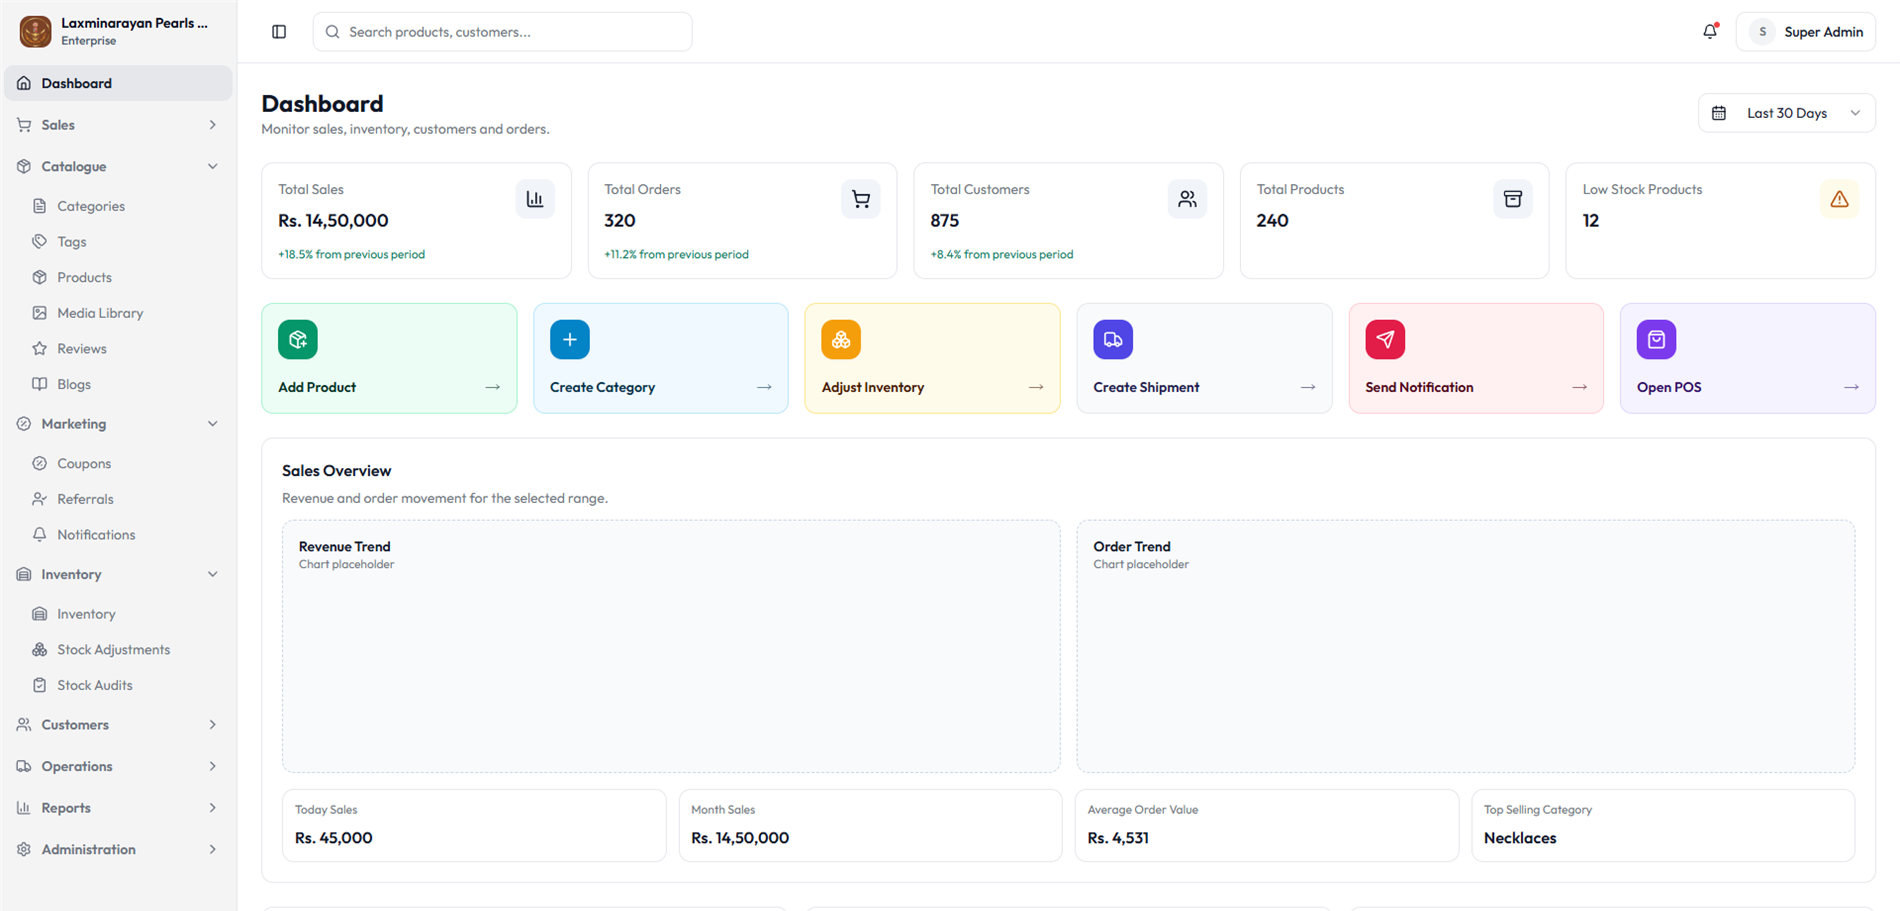1900x911 pixels.
Task: Click the Open POS arrow
Action: point(1851,387)
